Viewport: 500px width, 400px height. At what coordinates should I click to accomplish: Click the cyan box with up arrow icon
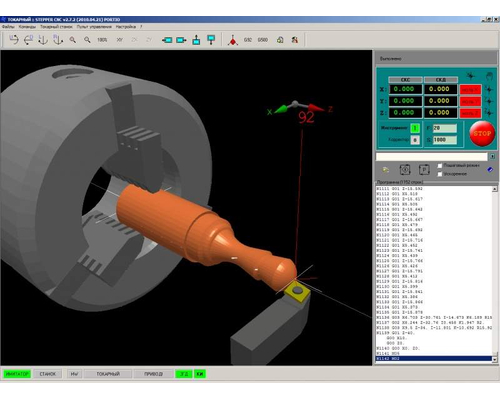click(196, 40)
